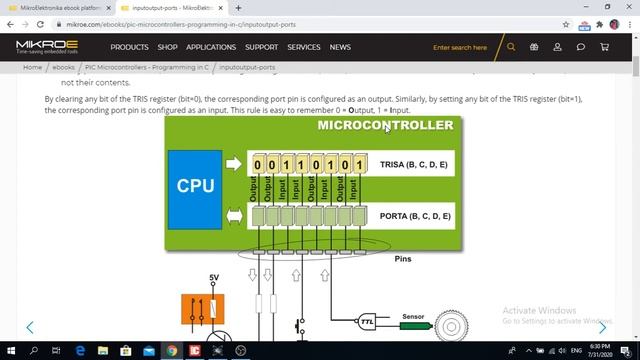The height and width of the screenshot is (360, 640).
Task: Switch to MikroElektronika ebook platform tab
Action: [x=60, y=8]
